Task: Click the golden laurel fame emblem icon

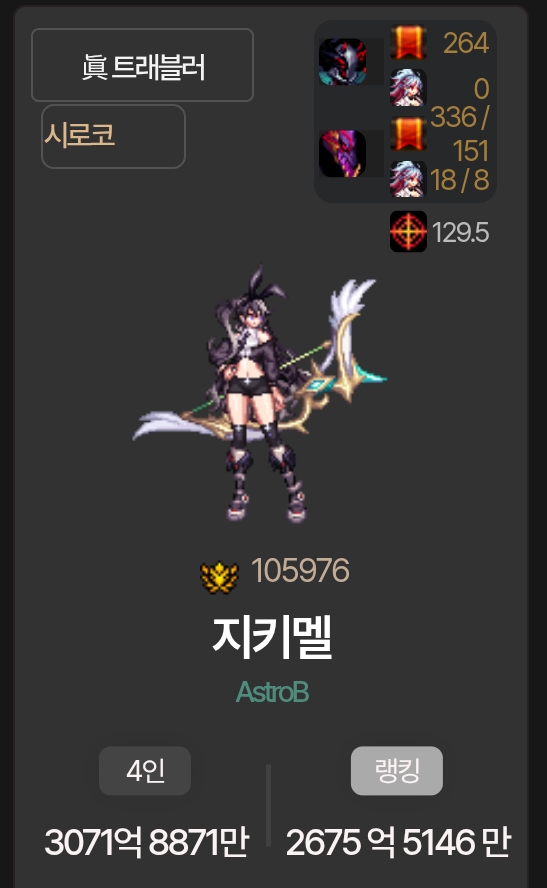Action: pos(220,577)
